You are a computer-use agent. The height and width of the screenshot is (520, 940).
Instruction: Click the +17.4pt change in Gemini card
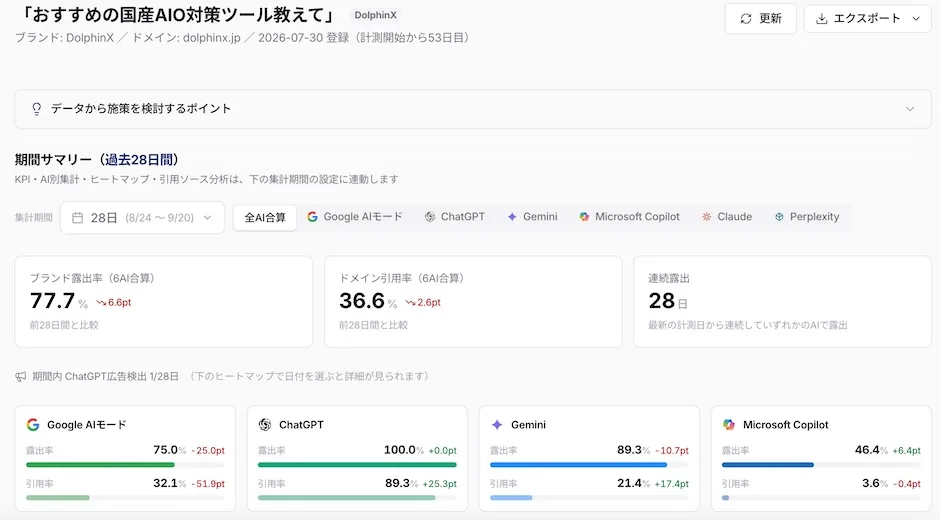(671, 484)
